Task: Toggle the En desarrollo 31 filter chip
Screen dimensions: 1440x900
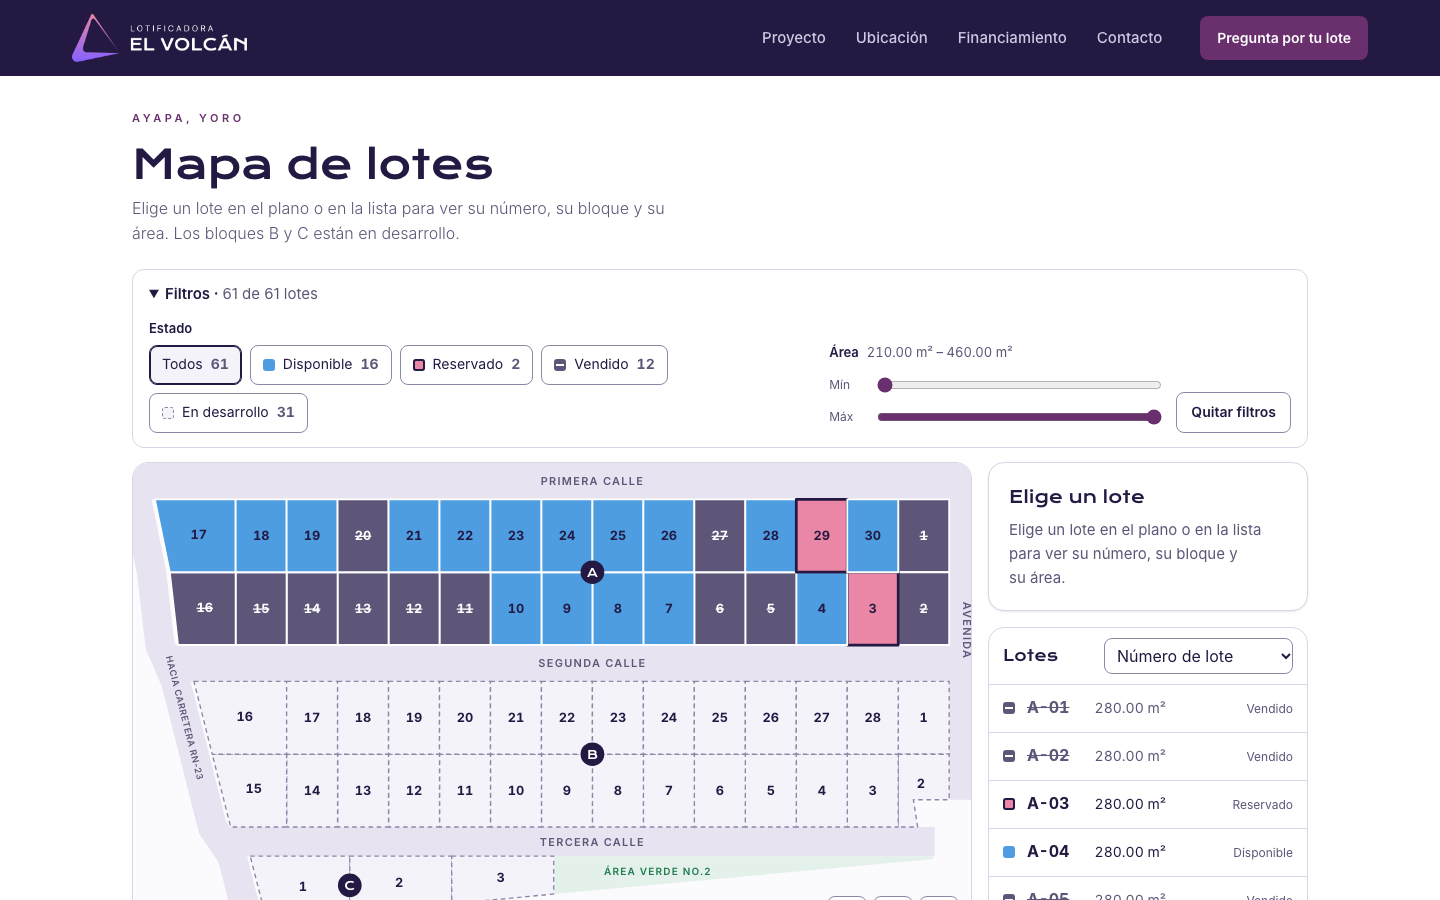Action: tap(228, 413)
